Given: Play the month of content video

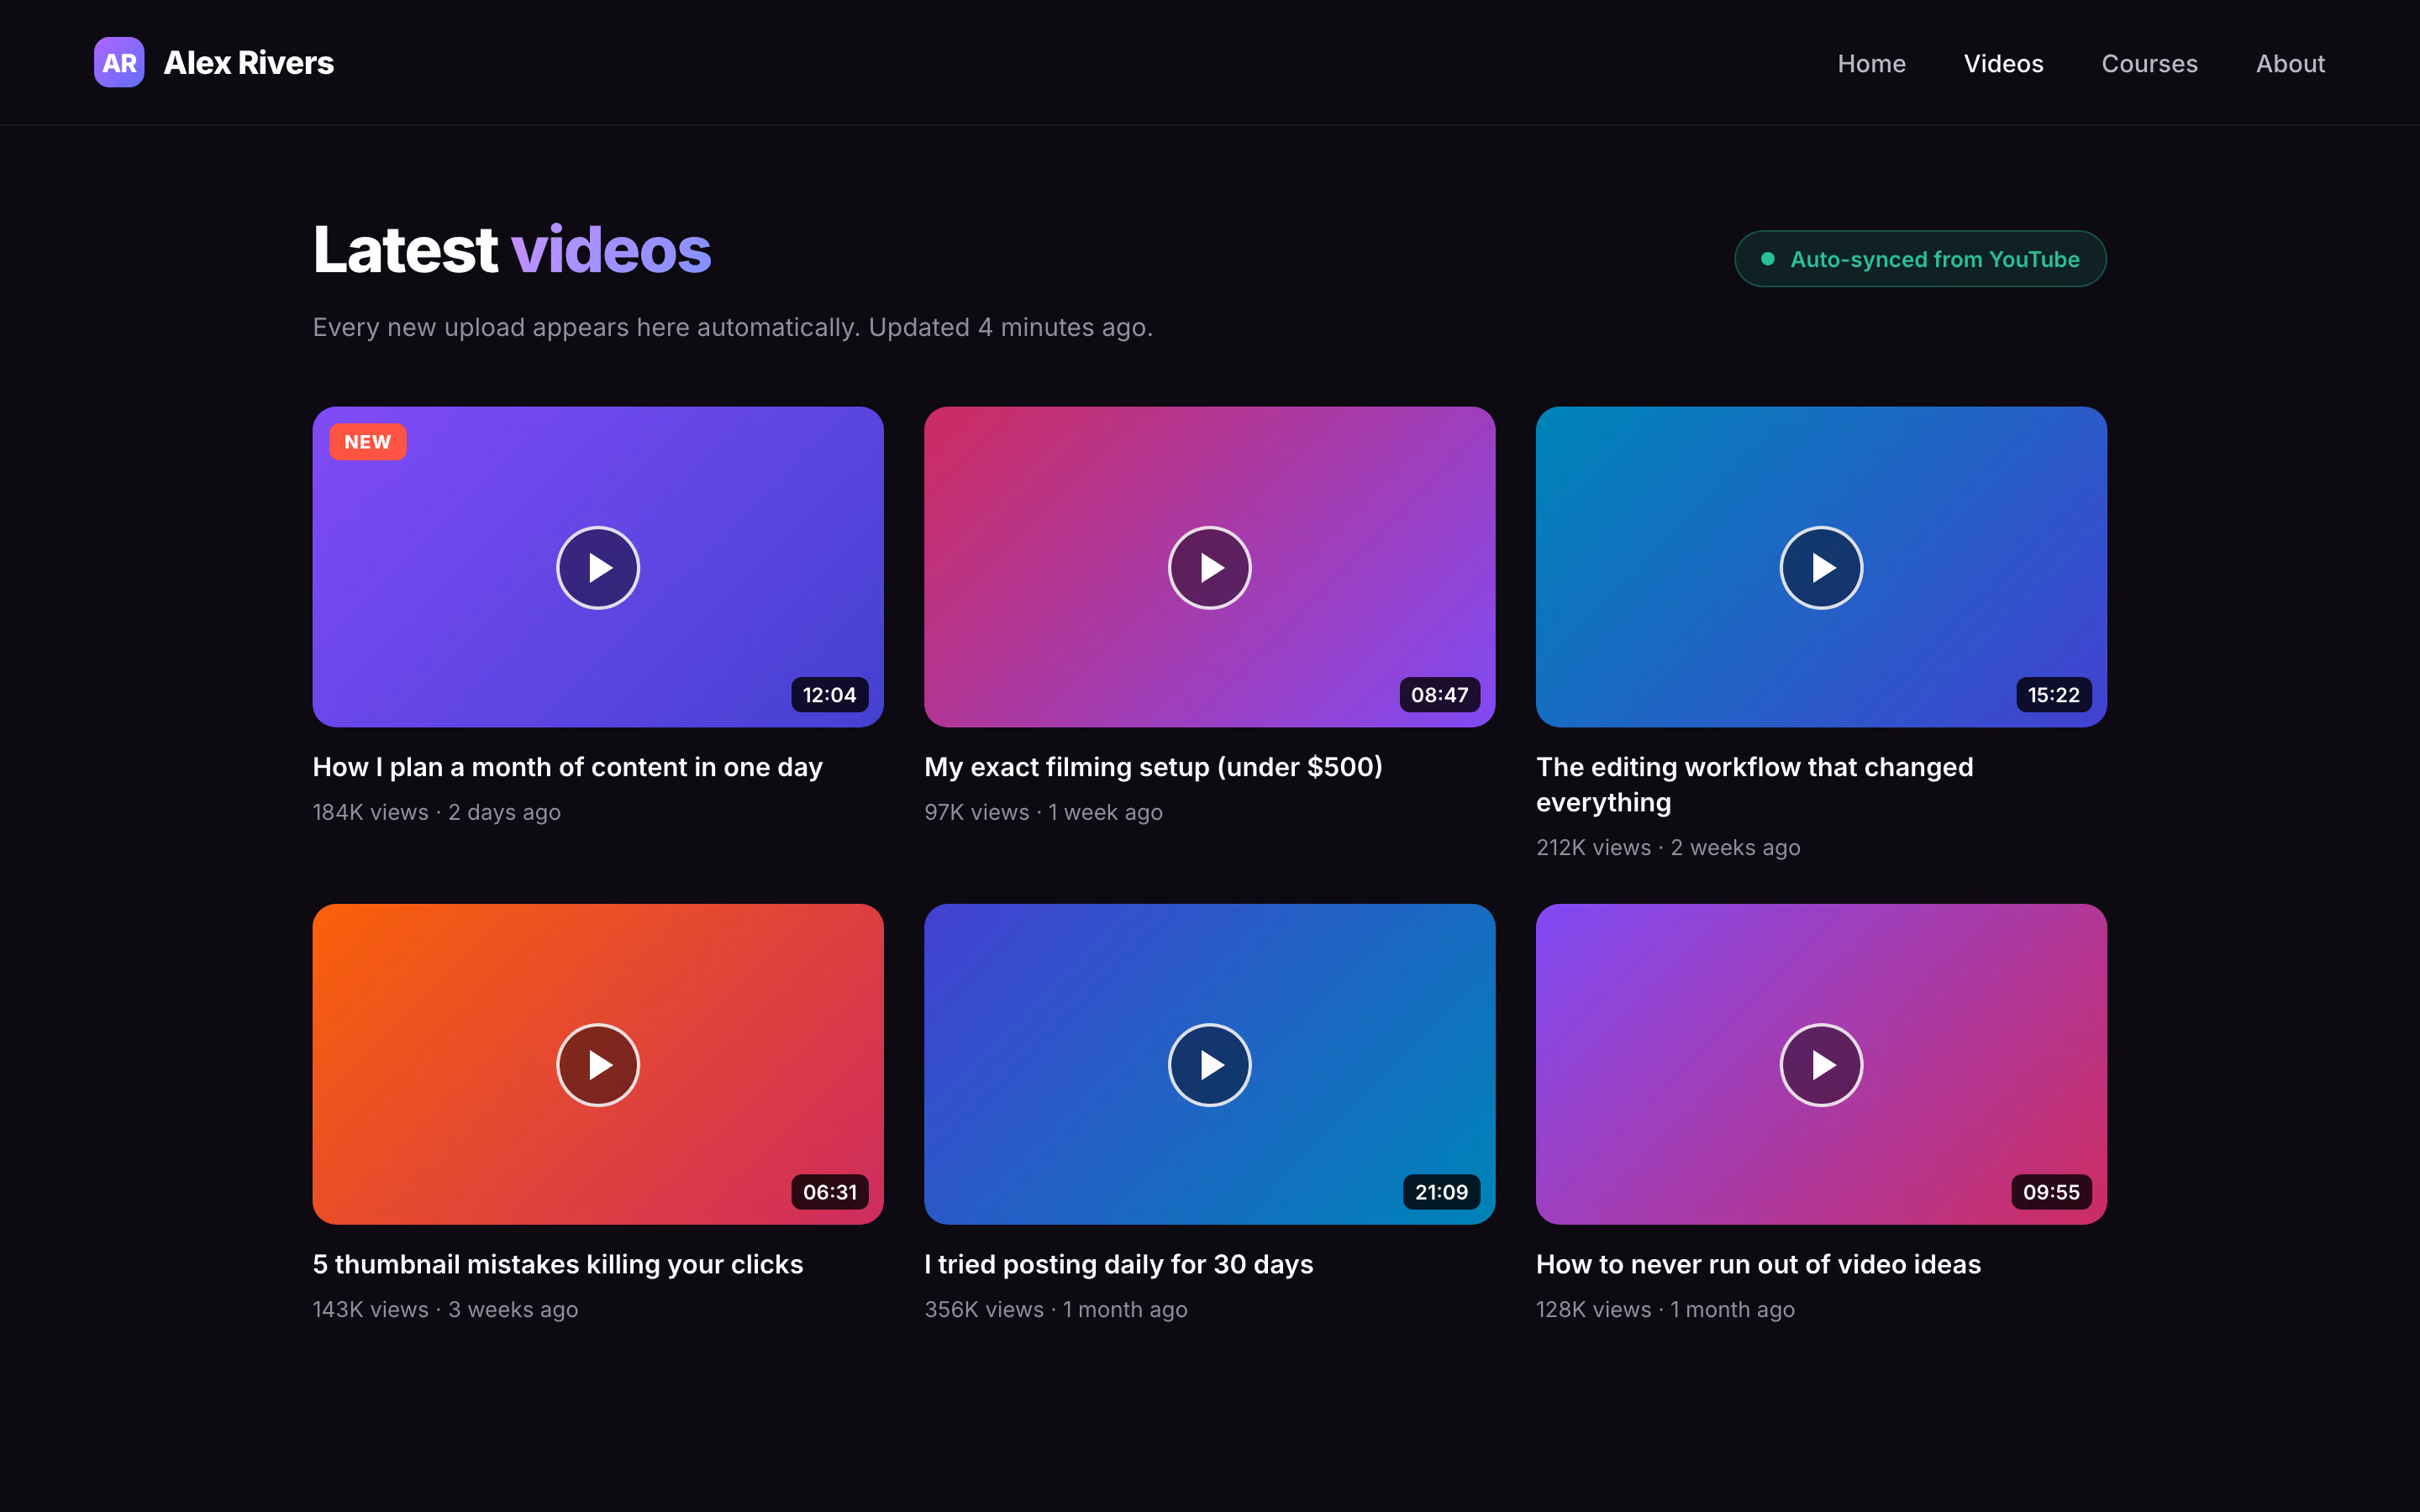Looking at the screenshot, I should [598, 568].
